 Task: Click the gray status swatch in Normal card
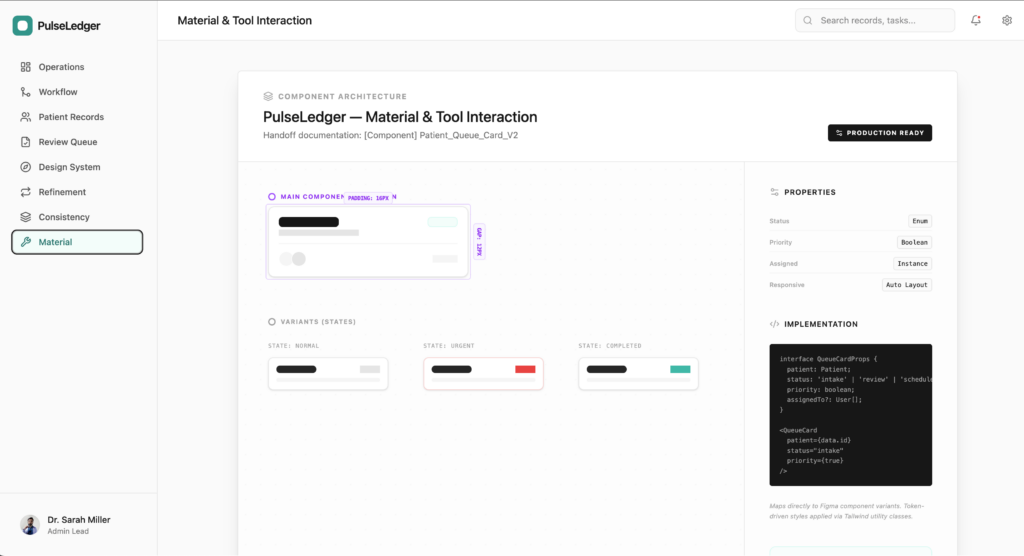coord(370,369)
